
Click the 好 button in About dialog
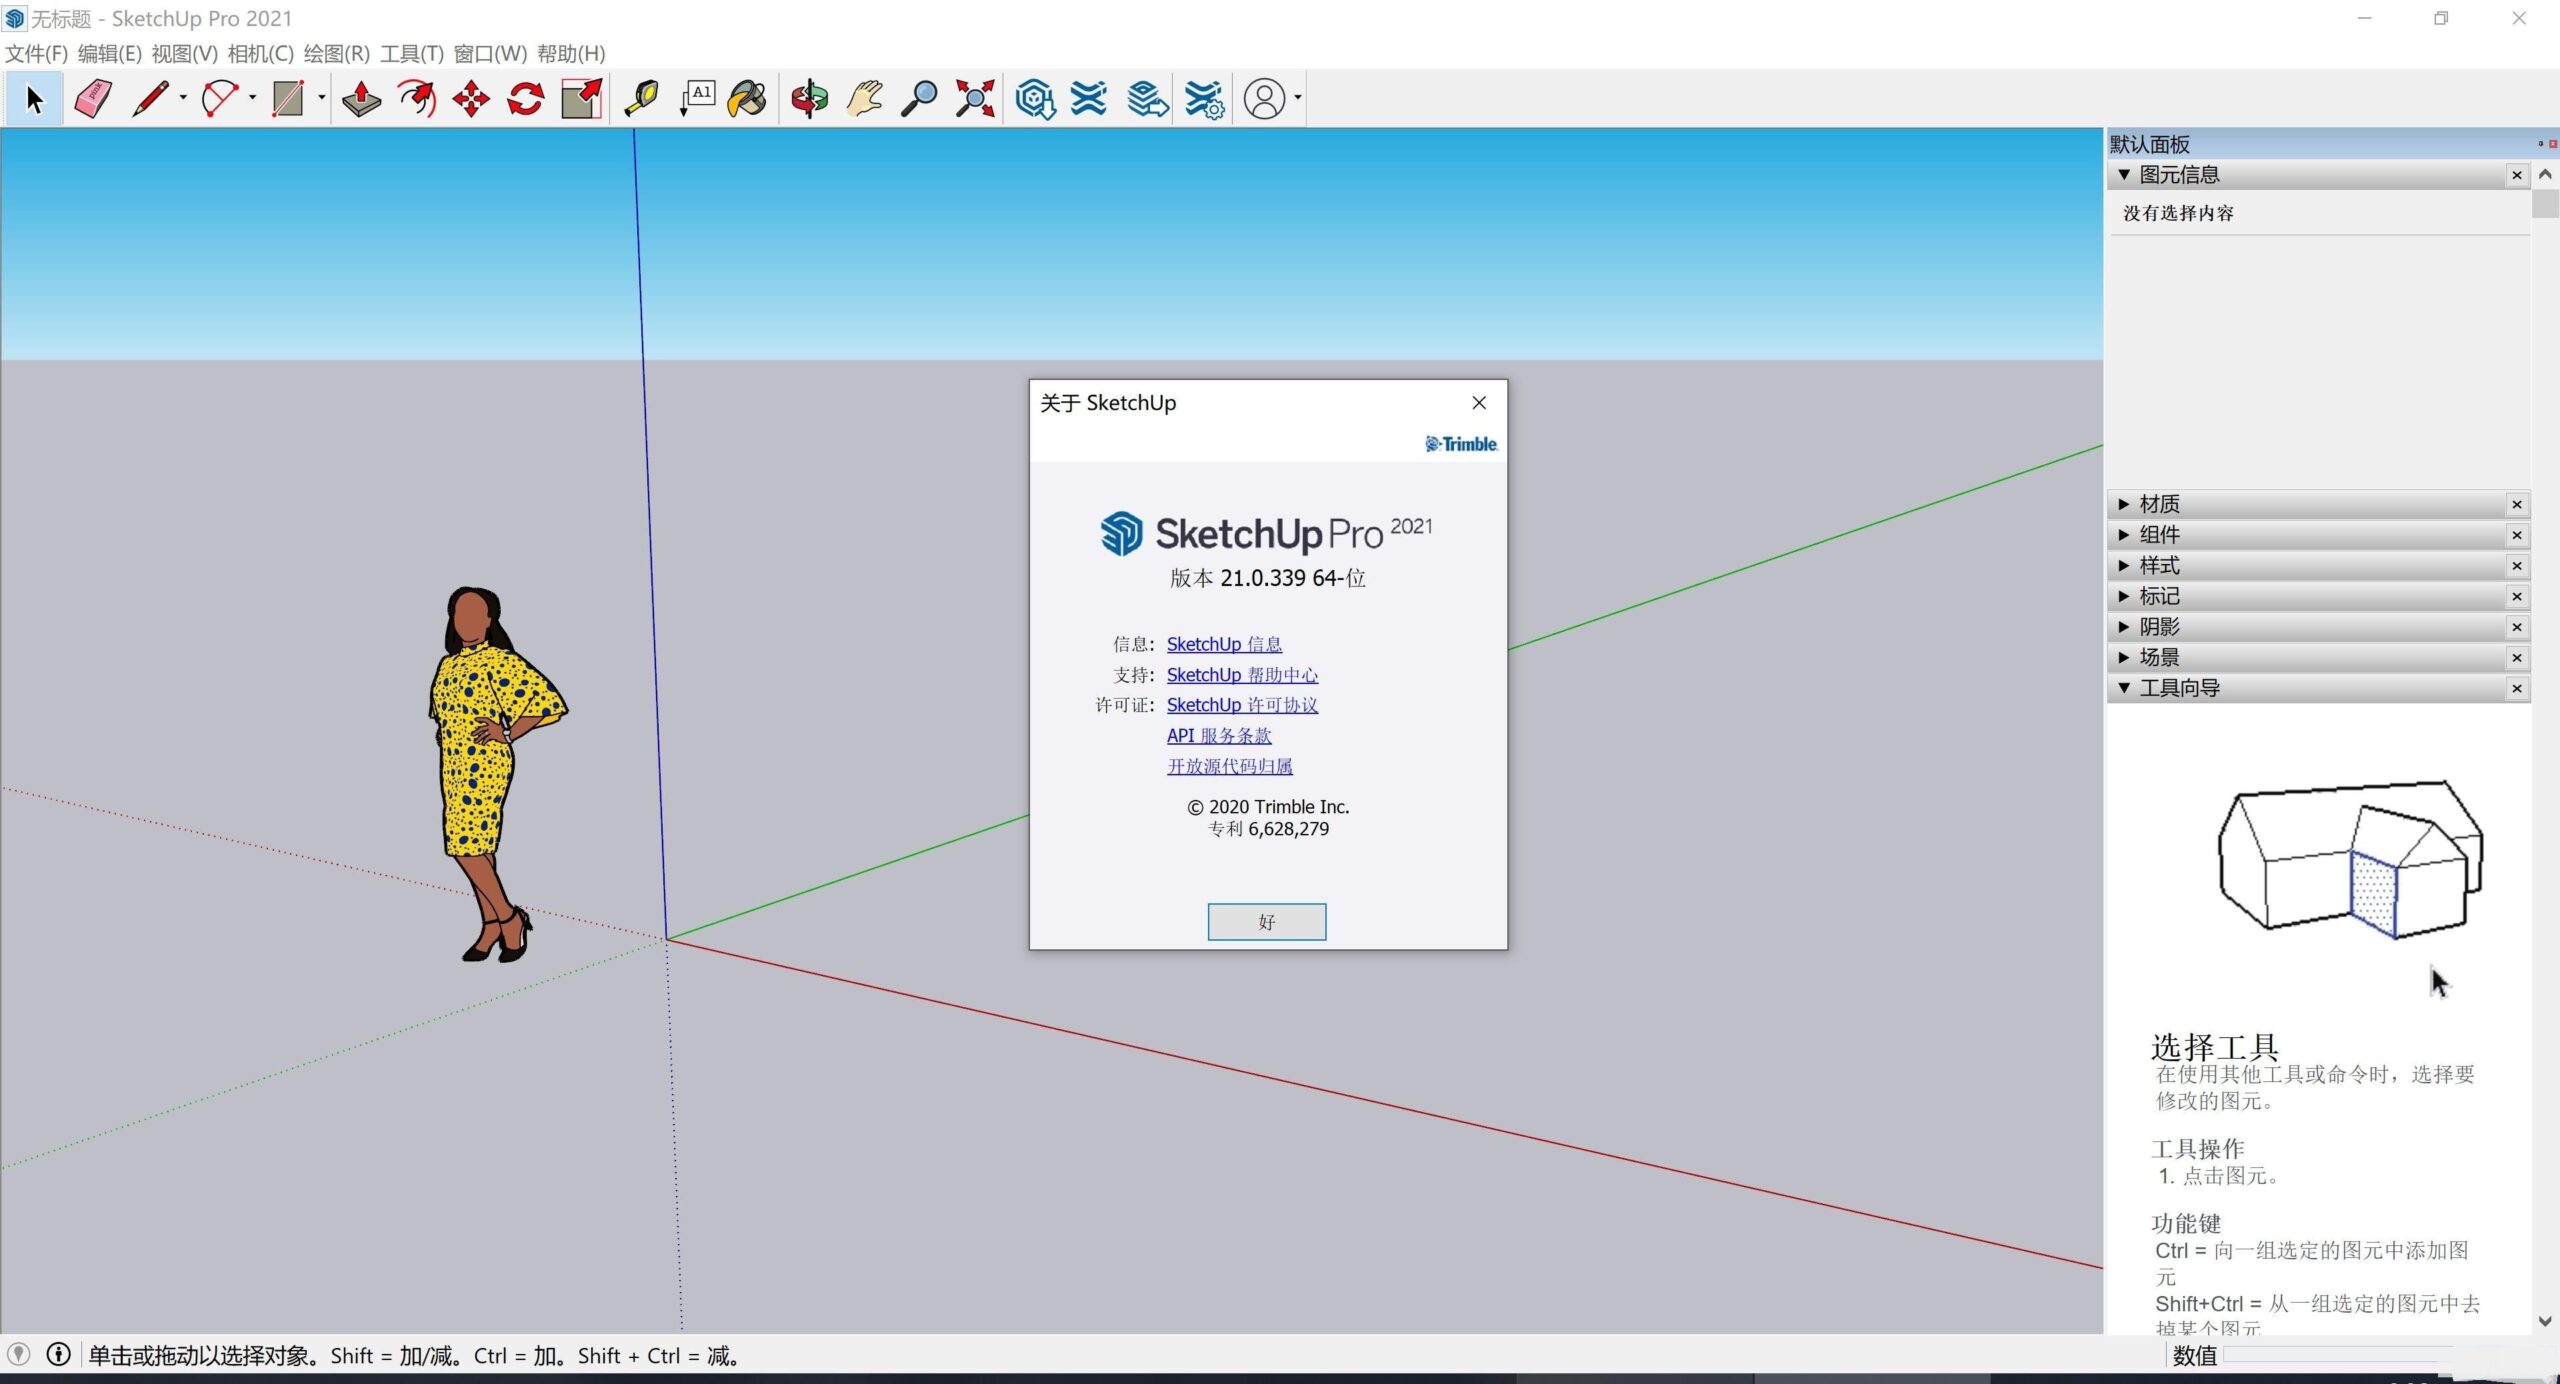click(1267, 922)
